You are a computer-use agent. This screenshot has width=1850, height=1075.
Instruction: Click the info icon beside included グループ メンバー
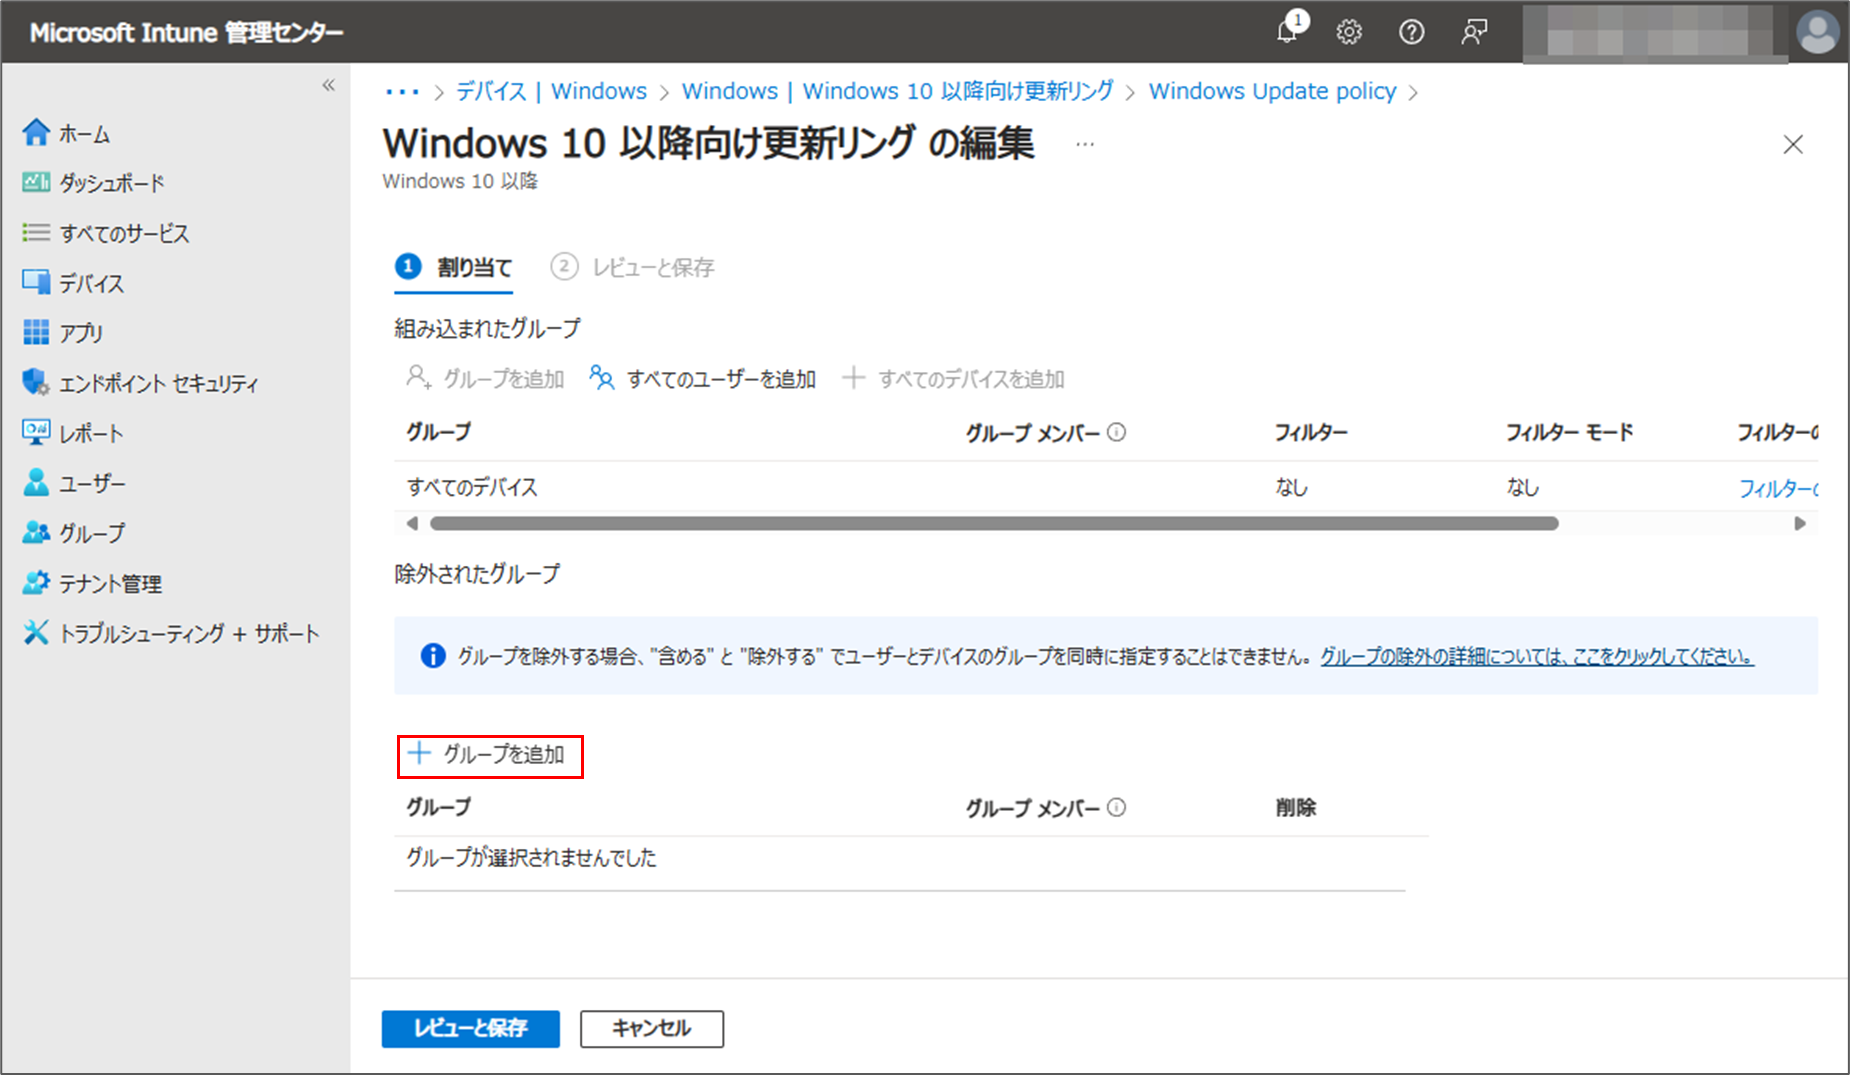(x=1117, y=432)
